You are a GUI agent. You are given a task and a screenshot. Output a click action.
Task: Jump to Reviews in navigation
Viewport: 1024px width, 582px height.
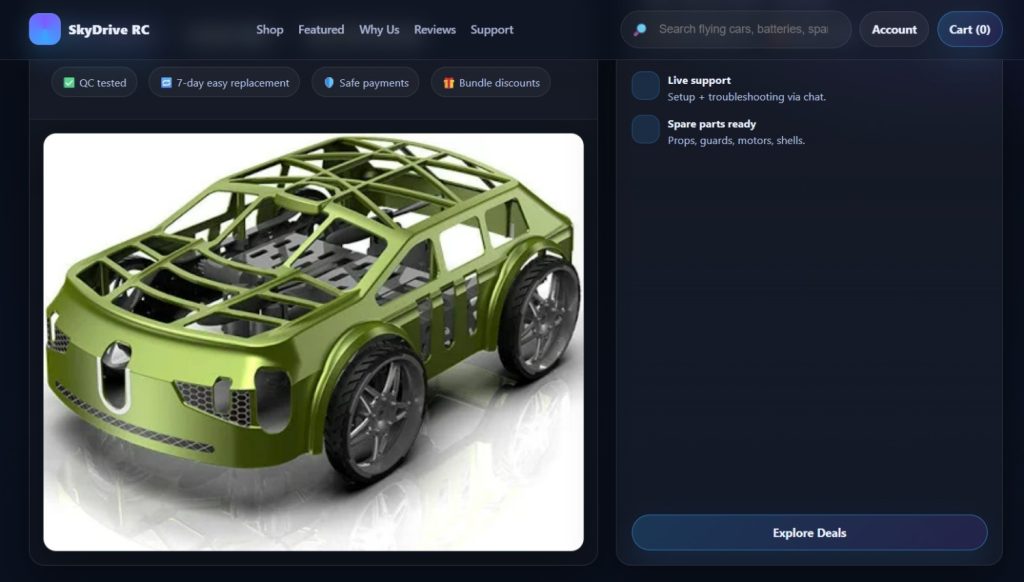click(435, 29)
